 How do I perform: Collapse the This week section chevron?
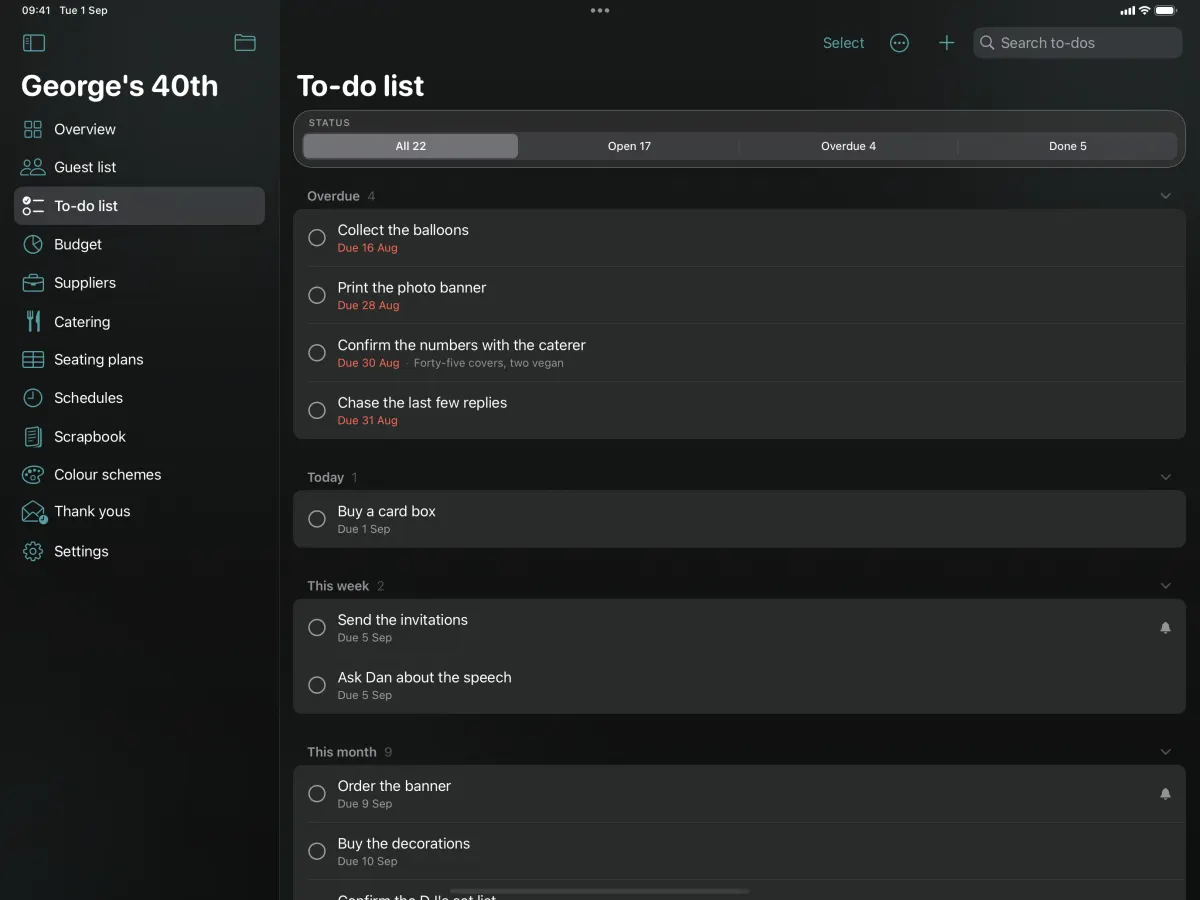click(1165, 586)
